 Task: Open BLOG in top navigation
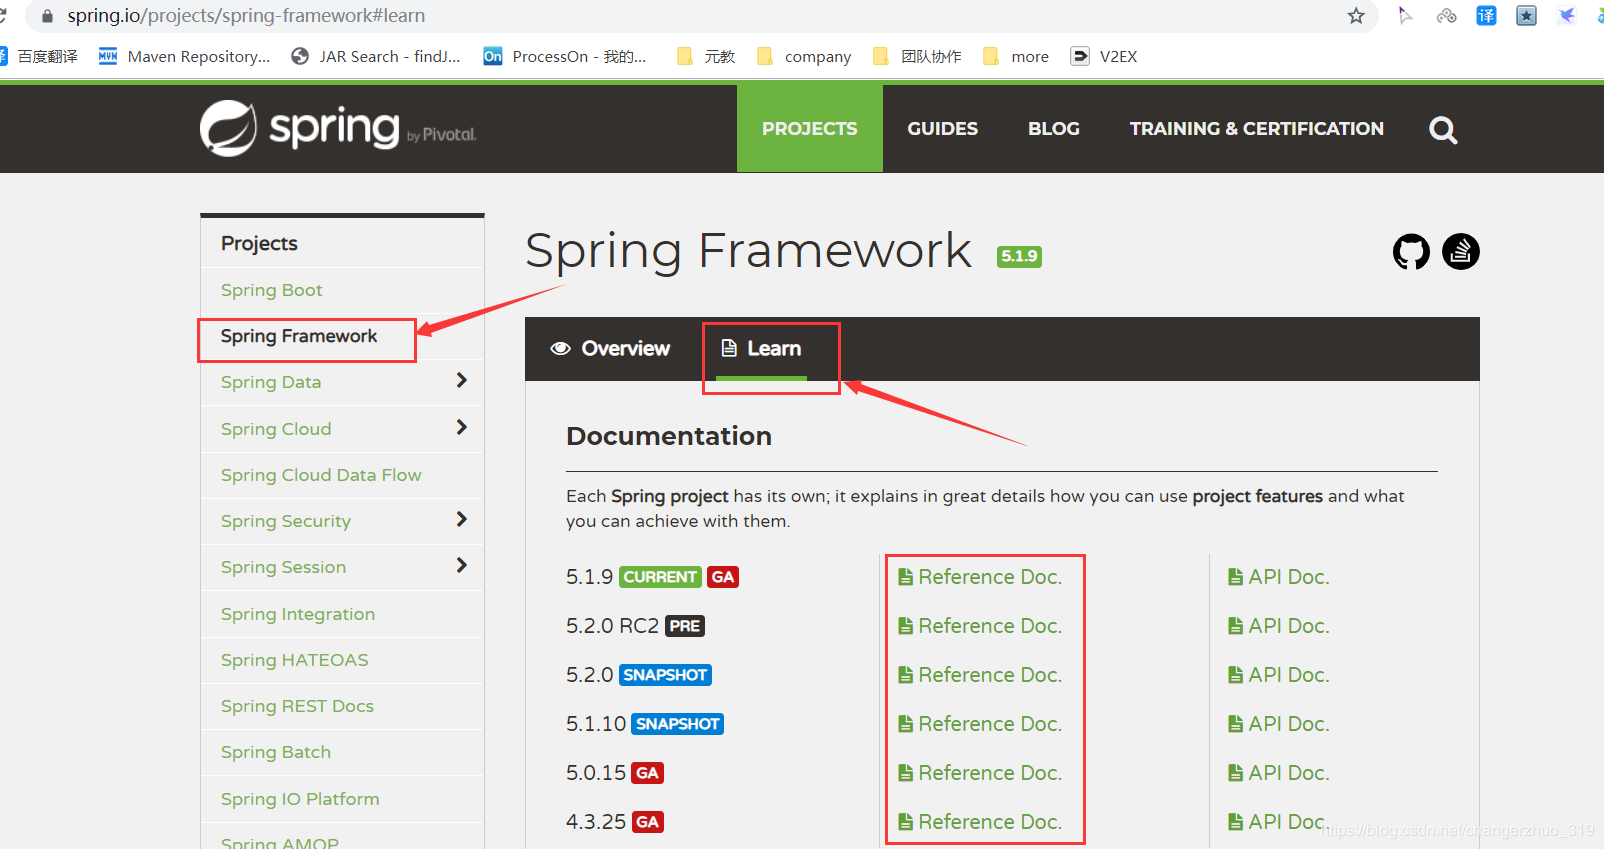pos(1054,129)
